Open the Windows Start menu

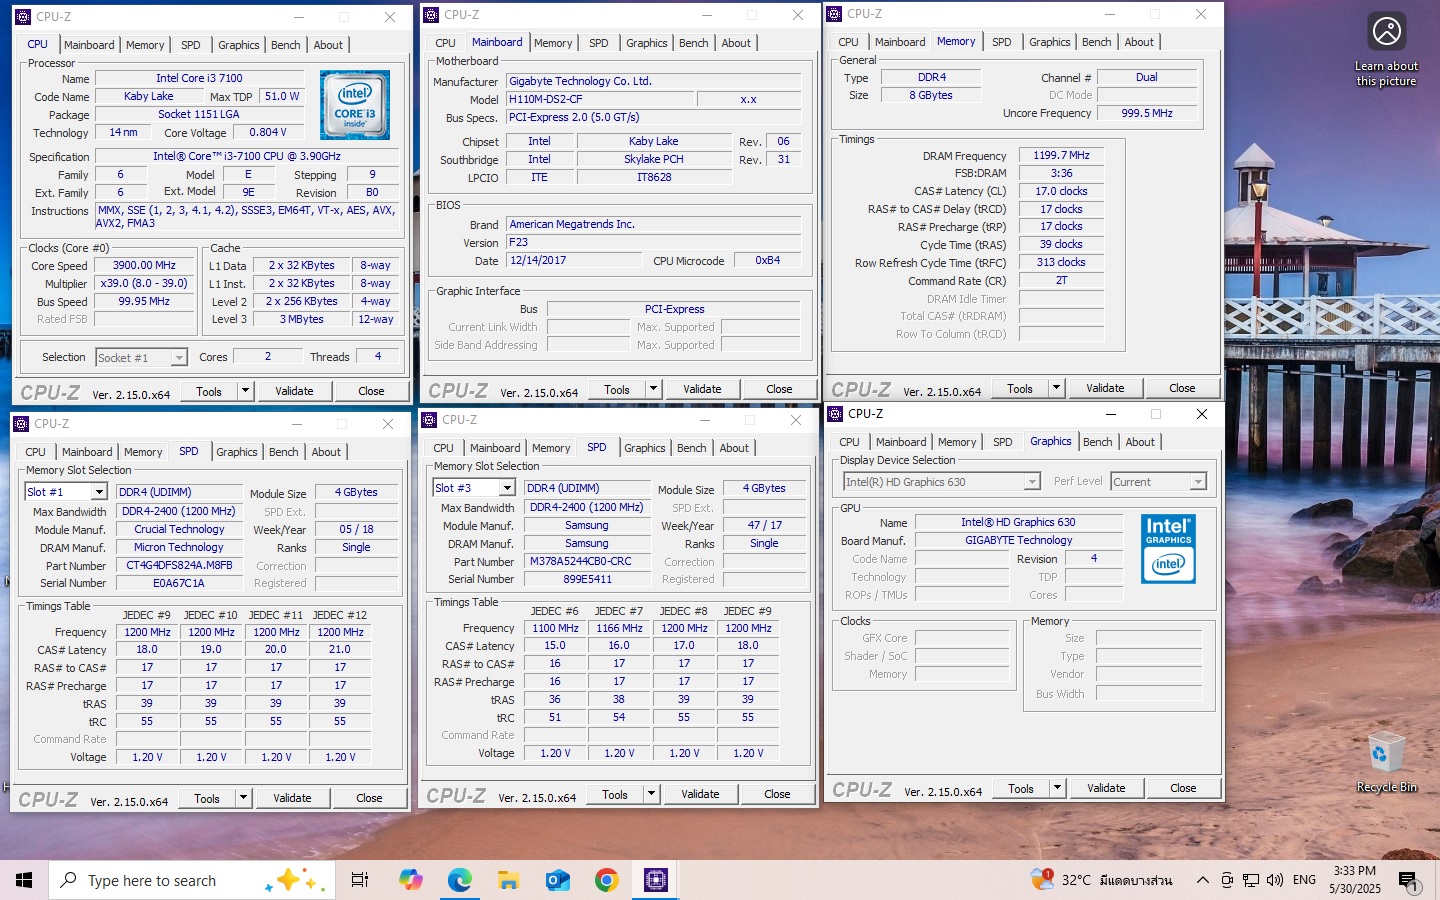[24, 880]
